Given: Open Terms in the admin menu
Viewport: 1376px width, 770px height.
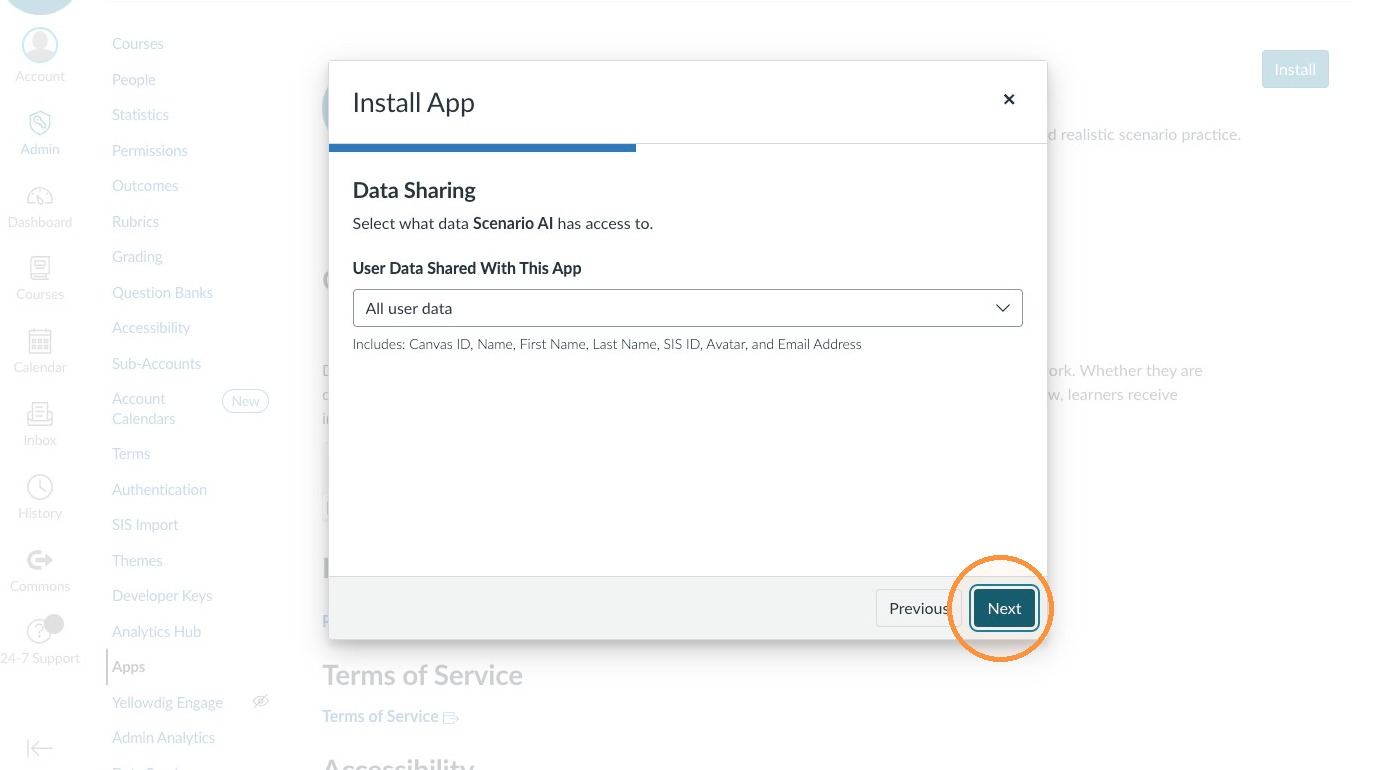Looking at the screenshot, I should click(131, 454).
